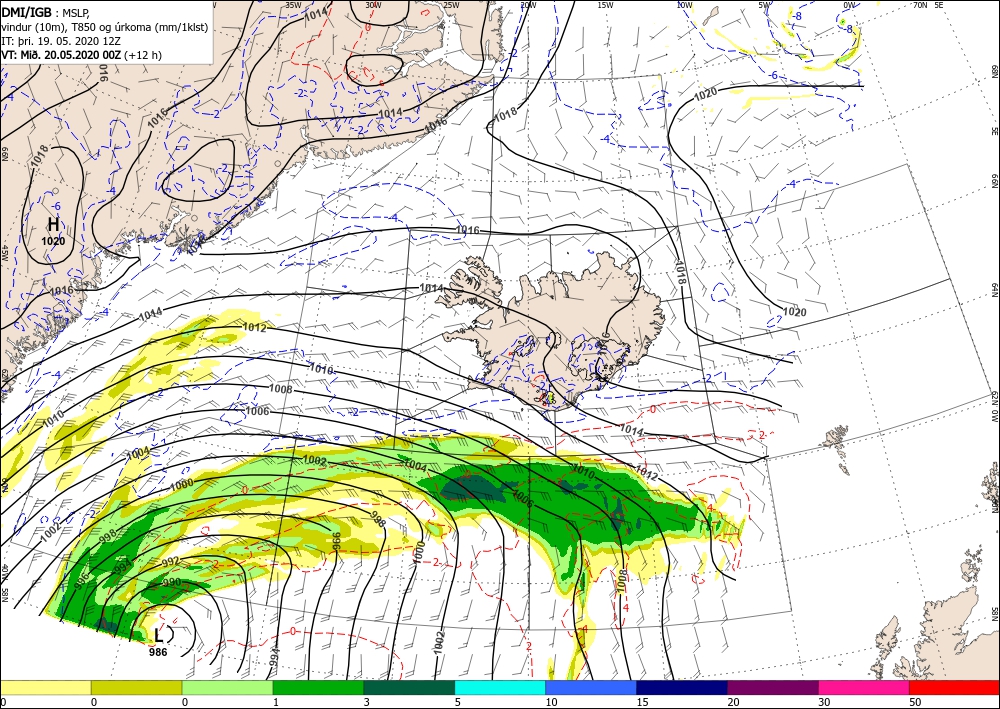Pick the medium green 1 mm swatch
The width and height of the screenshot is (1000, 709).
318,687
